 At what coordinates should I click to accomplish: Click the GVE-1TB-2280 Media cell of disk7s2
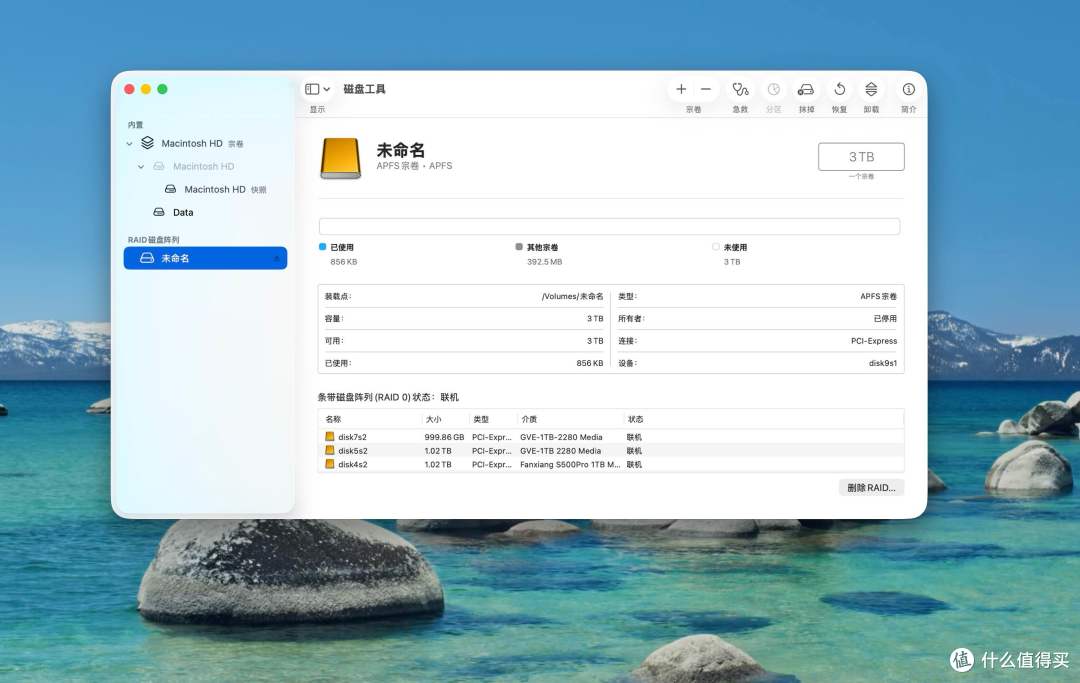click(x=561, y=437)
